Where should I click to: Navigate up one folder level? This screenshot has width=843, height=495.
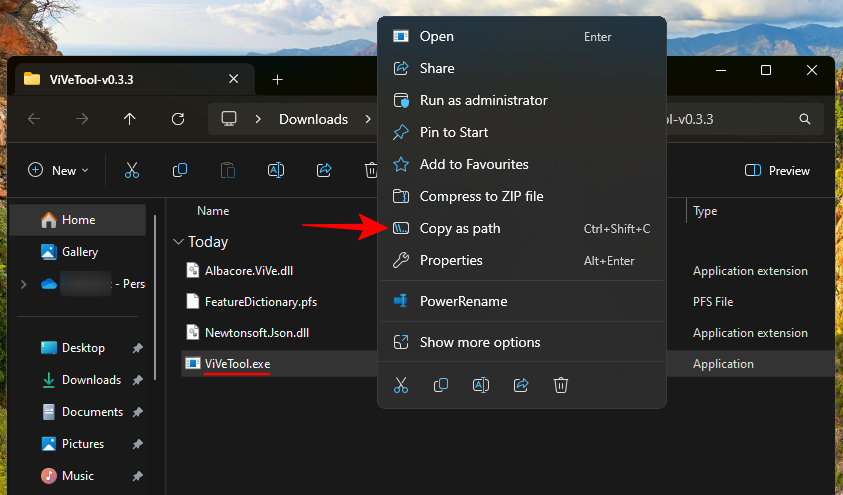[x=130, y=119]
